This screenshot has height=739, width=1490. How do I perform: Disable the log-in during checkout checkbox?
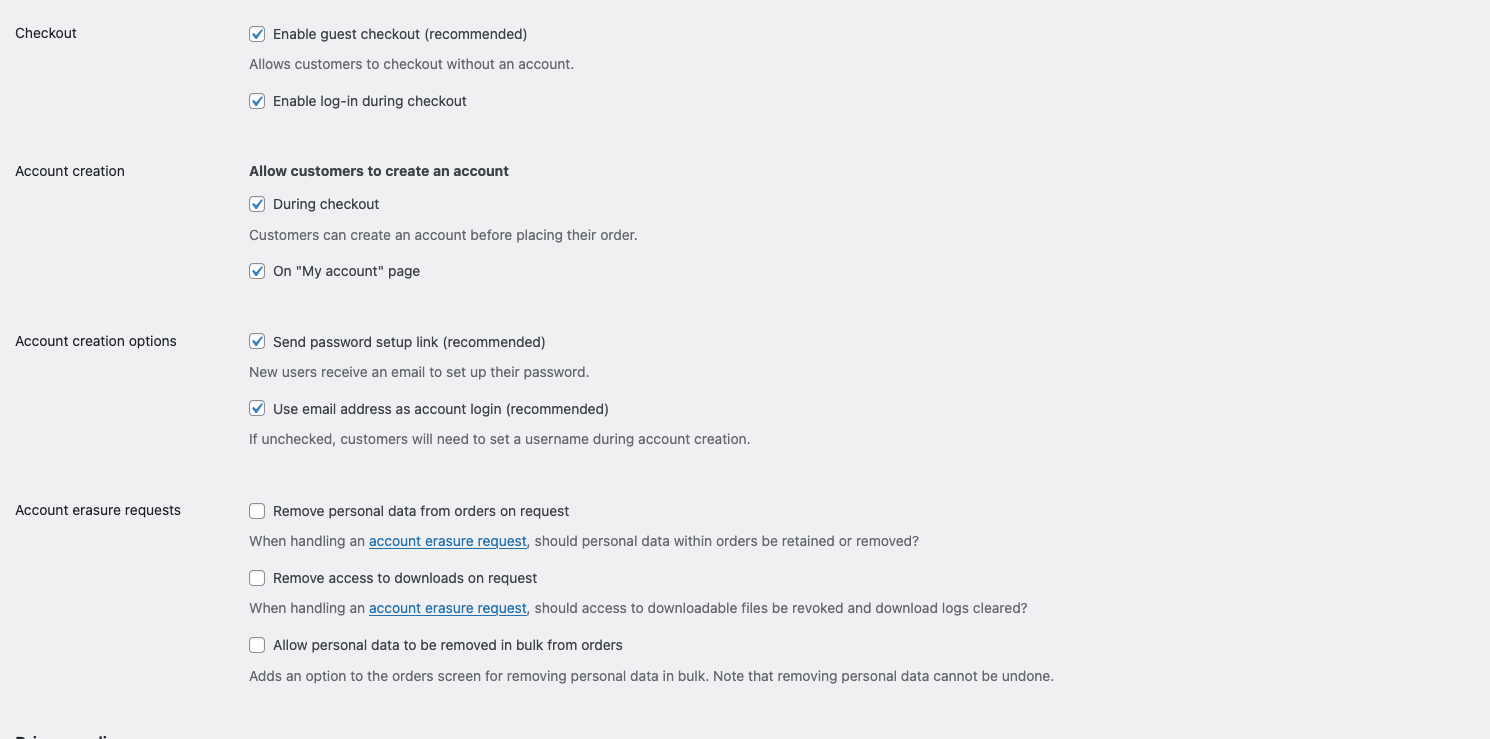tap(257, 101)
